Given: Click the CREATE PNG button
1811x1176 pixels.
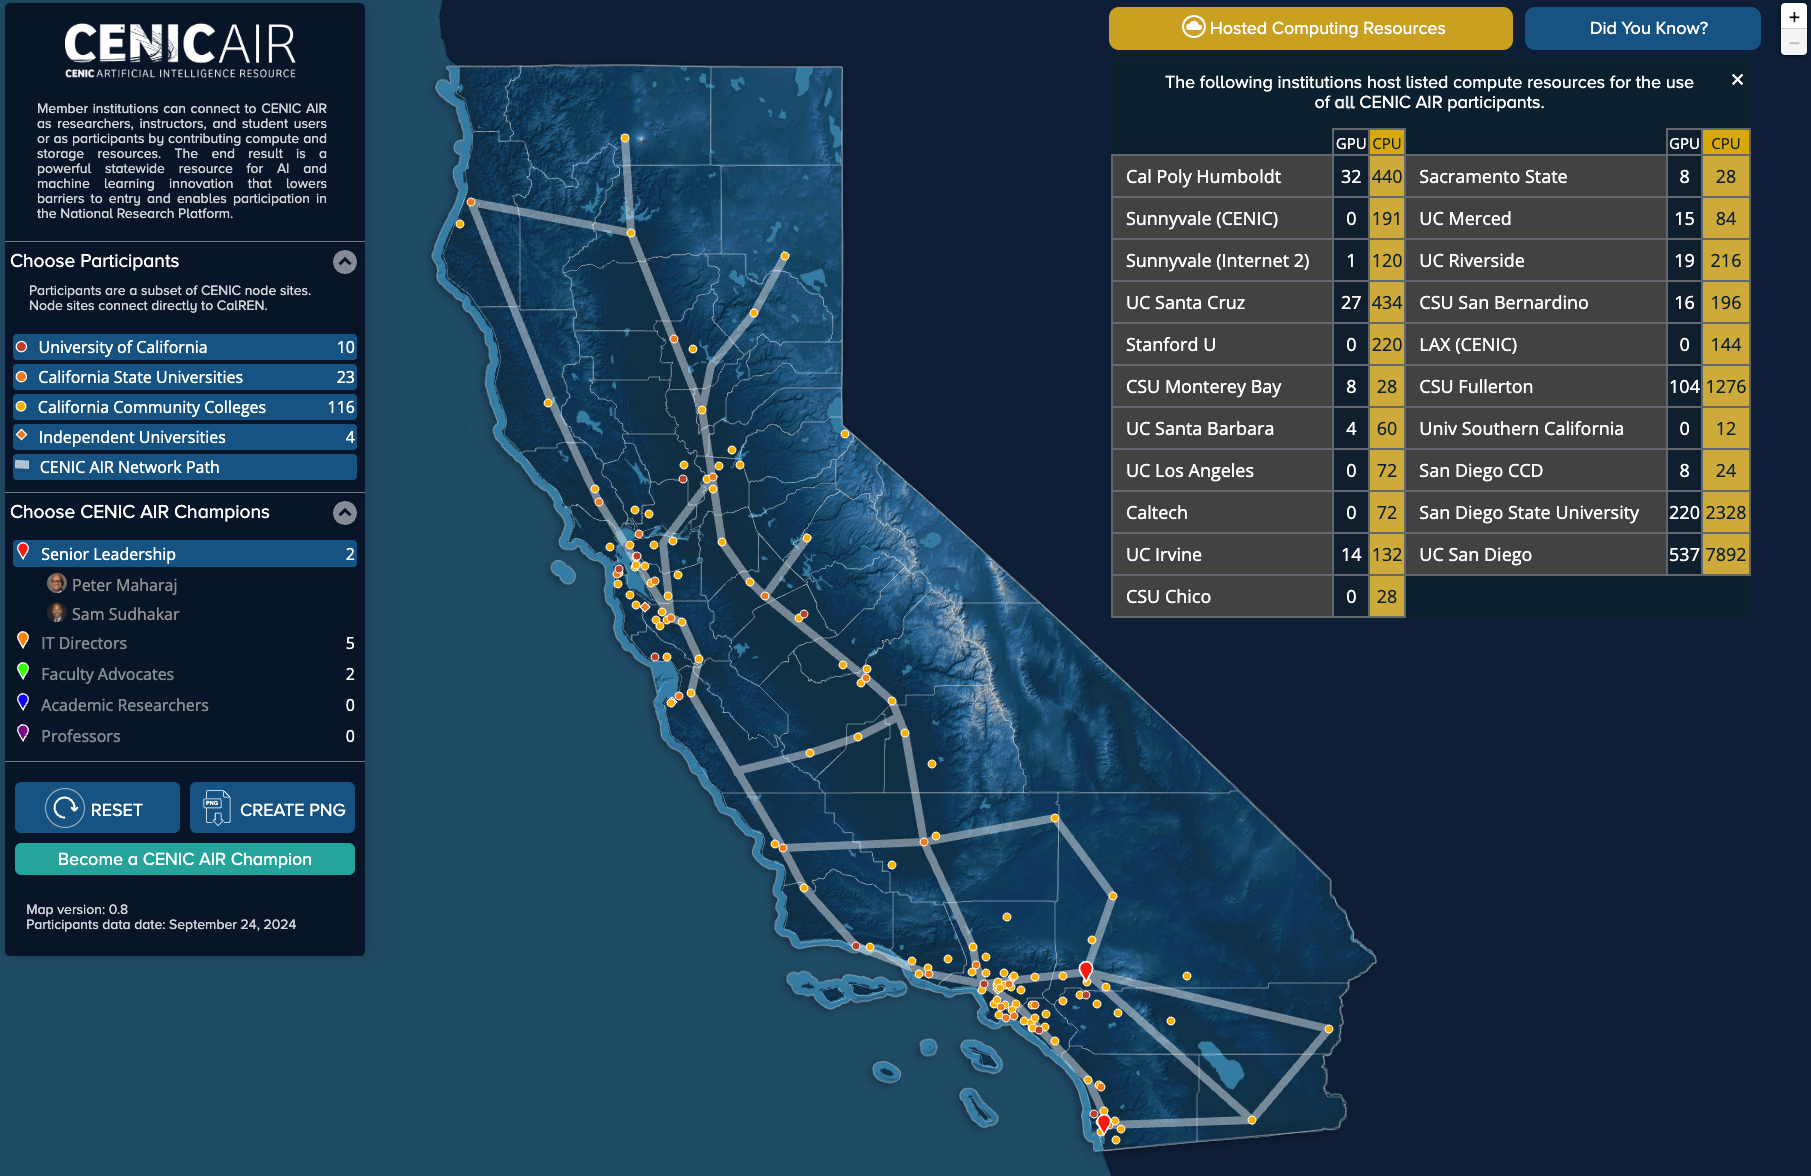Looking at the screenshot, I should coord(272,808).
